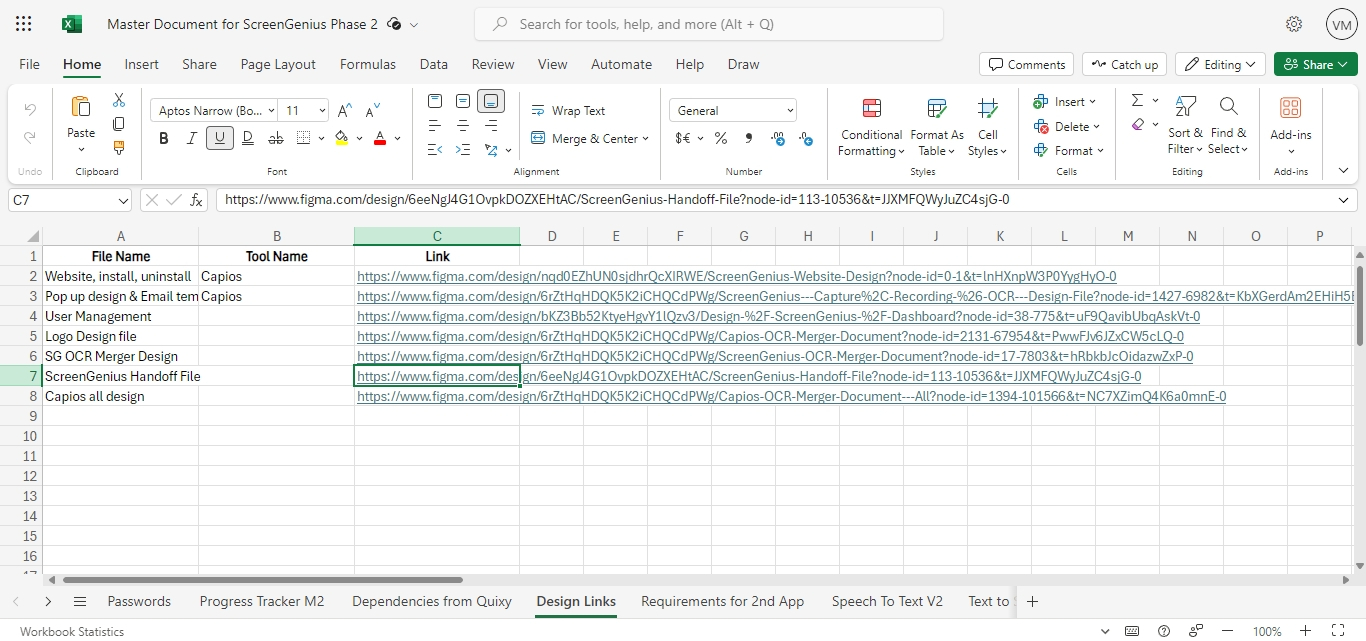1366x641 pixels.
Task: Click the Top Align icon
Action: pyautogui.click(x=435, y=101)
